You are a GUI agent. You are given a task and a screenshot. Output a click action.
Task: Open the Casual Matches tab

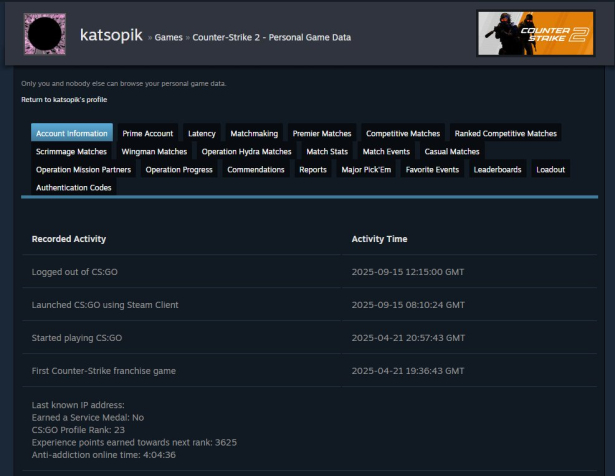tap(452, 152)
